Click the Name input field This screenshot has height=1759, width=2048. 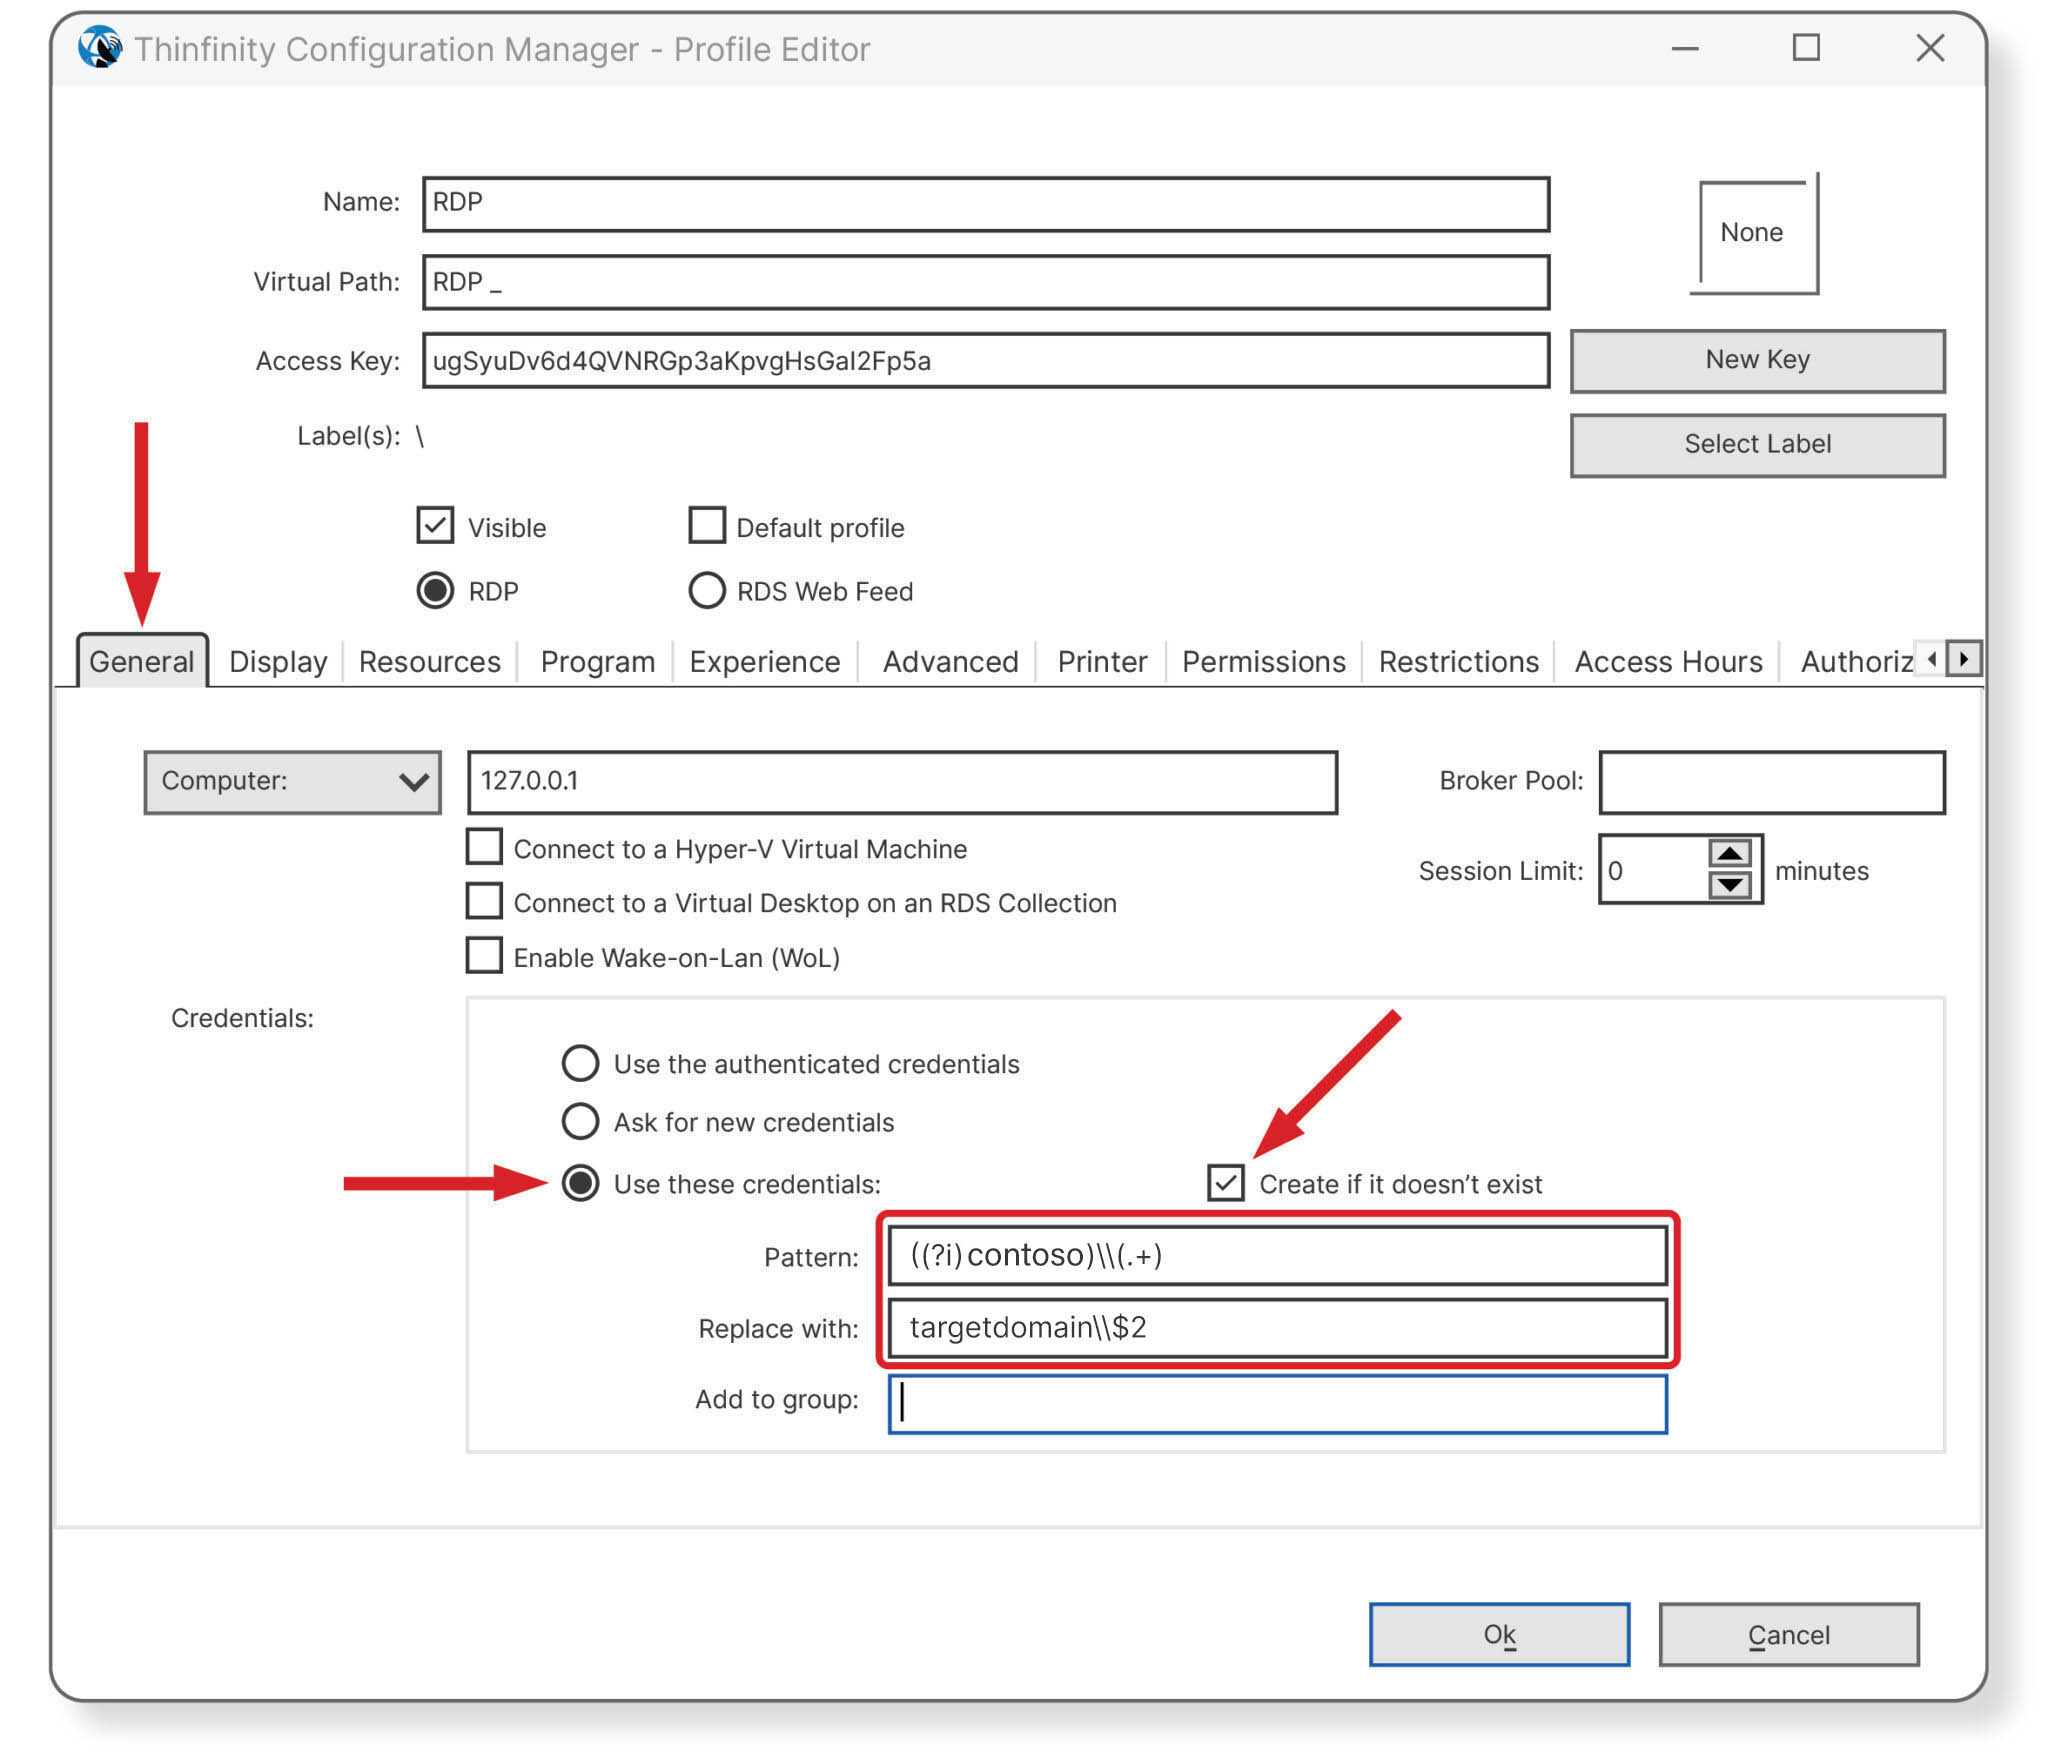pyautogui.click(x=986, y=203)
